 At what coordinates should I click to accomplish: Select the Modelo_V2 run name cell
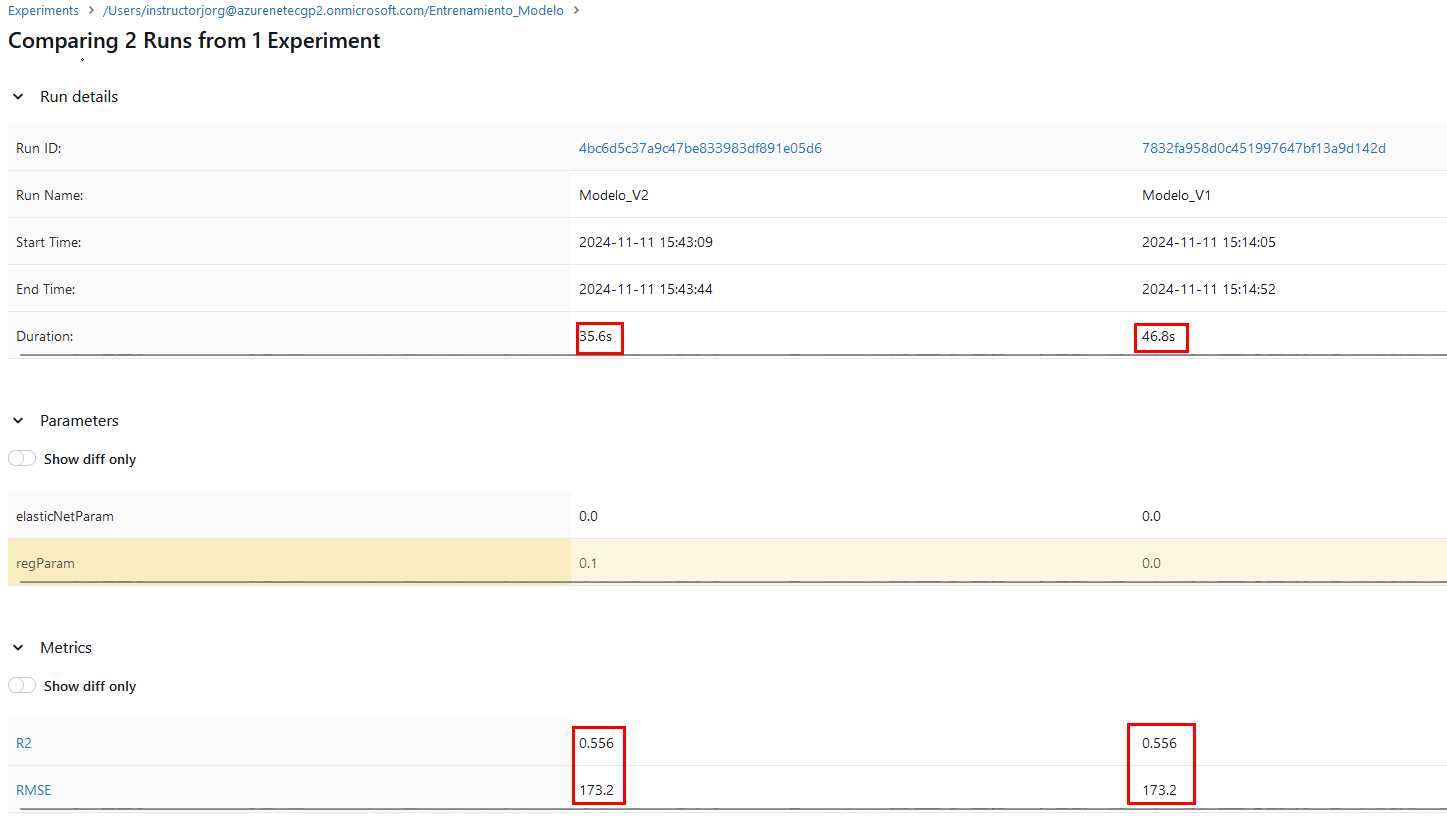coord(614,195)
